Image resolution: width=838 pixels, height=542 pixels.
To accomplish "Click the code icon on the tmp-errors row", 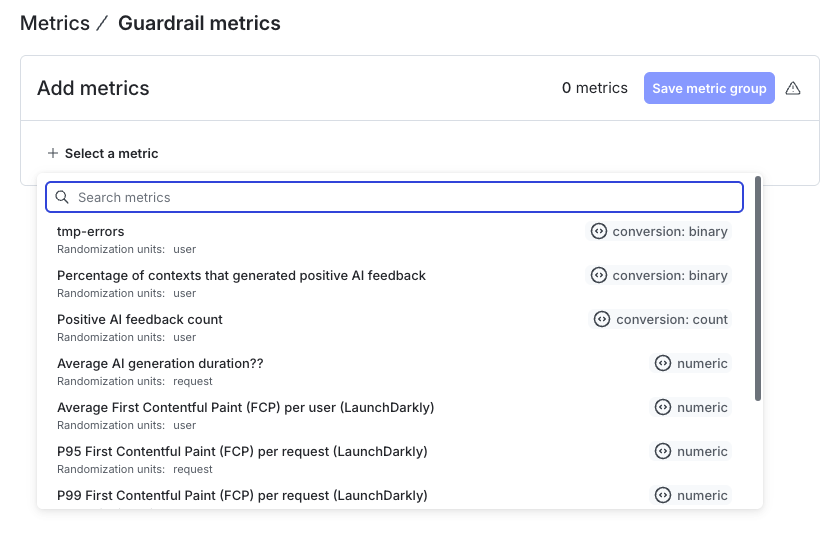I will click(599, 231).
